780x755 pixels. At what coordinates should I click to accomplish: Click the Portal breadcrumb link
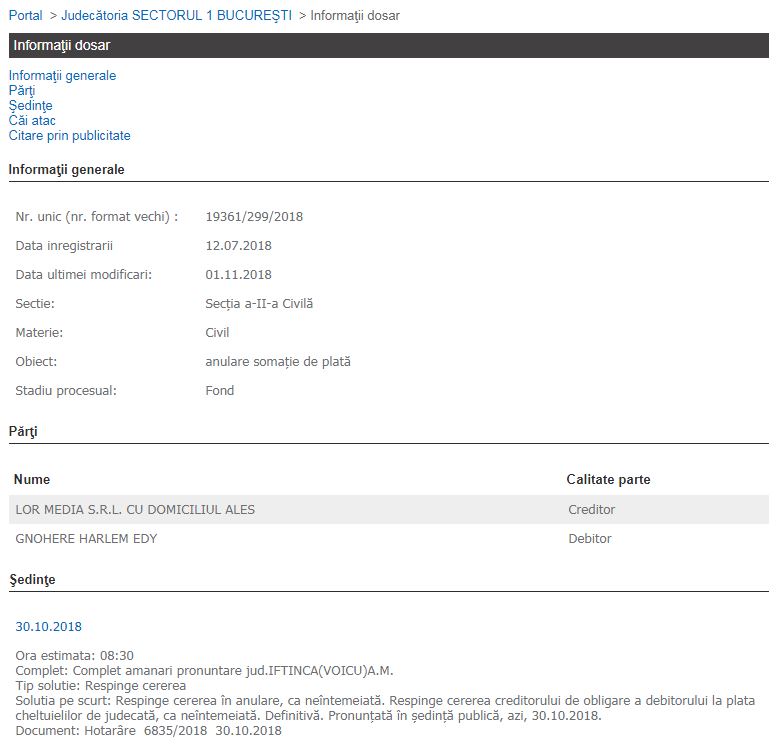point(26,16)
